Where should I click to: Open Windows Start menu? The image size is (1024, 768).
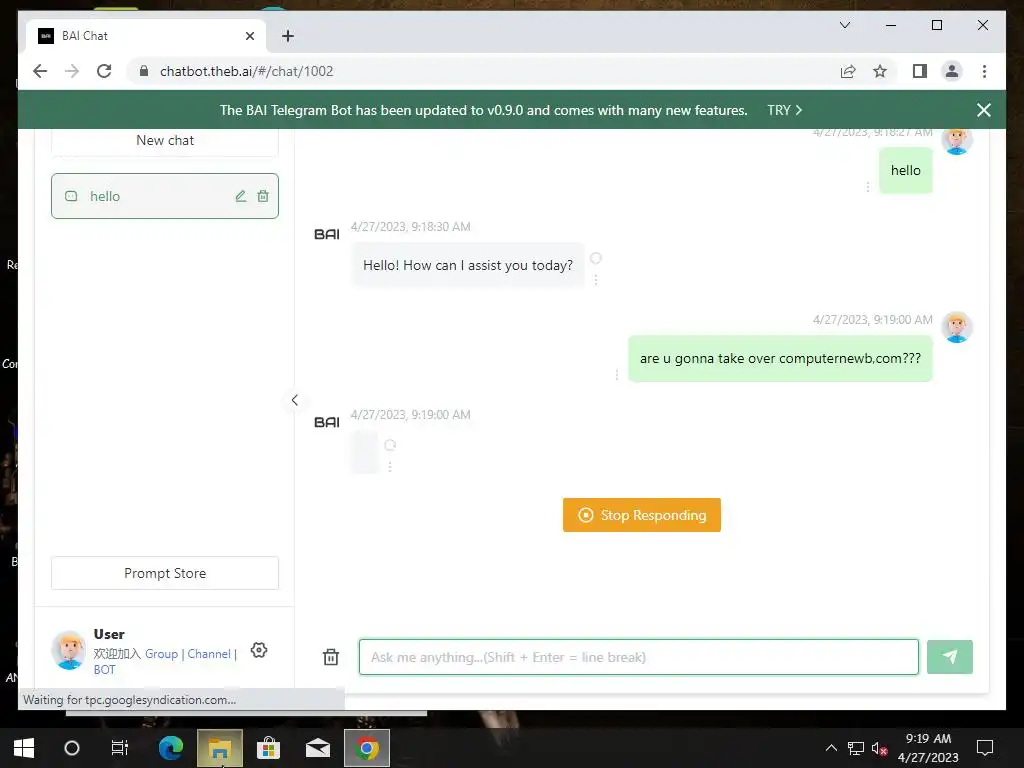click(x=24, y=748)
